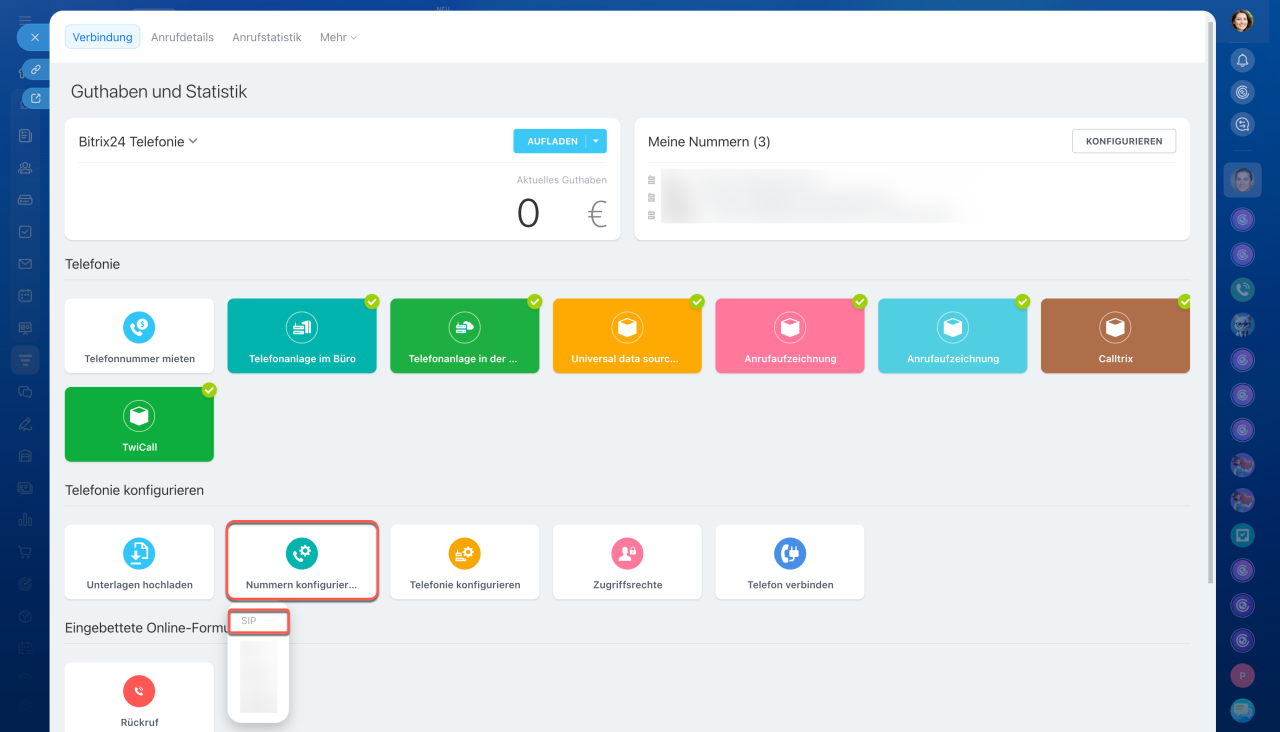Click checkmark on Telefonanlage im Büro
The width and height of the screenshot is (1280, 732).
tap(372, 301)
